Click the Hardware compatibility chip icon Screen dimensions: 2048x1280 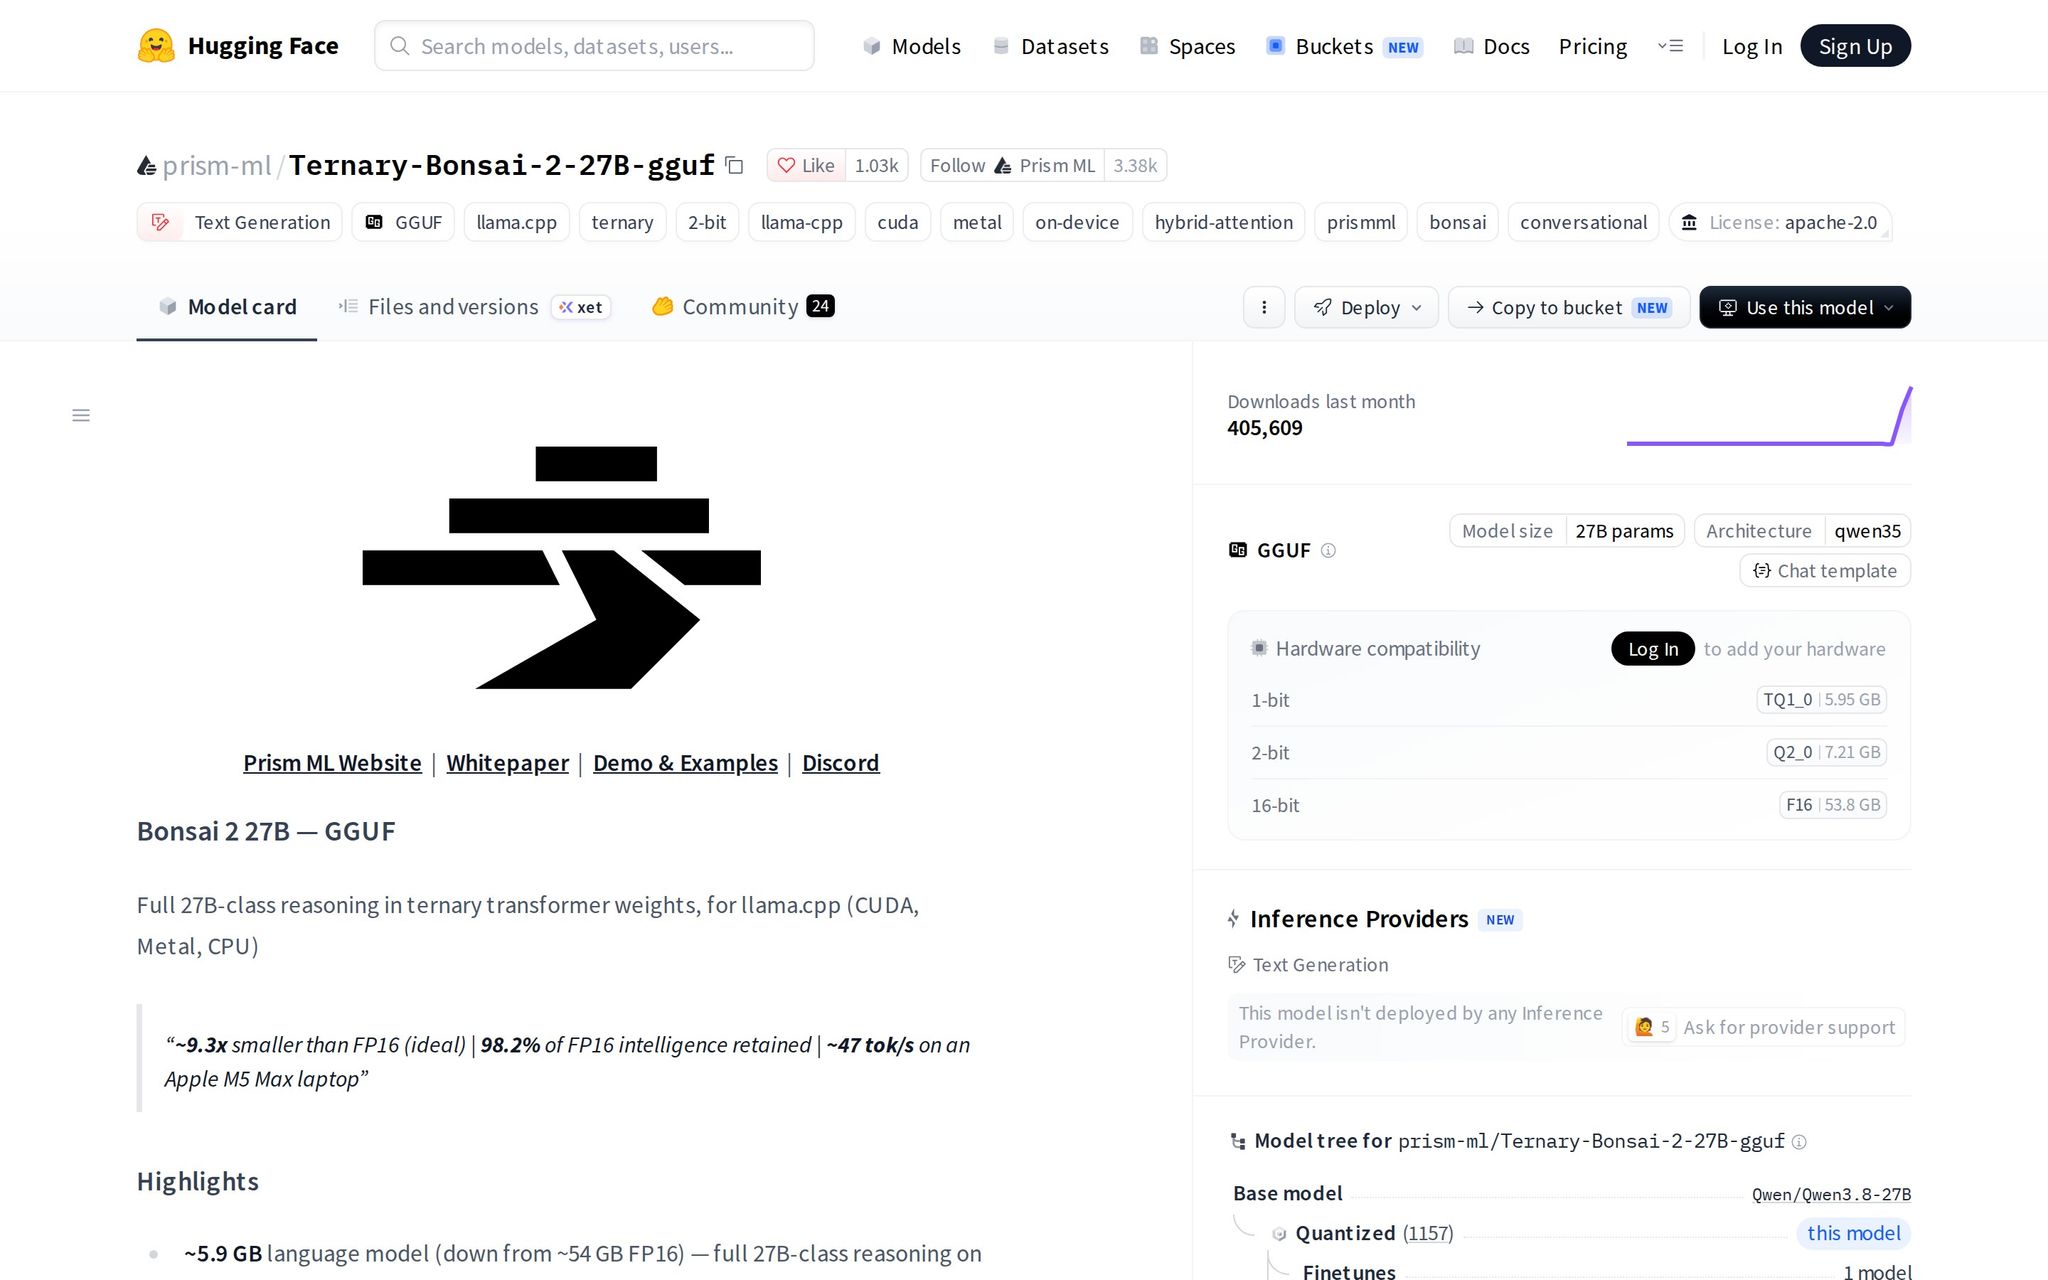pos(1259,648)
